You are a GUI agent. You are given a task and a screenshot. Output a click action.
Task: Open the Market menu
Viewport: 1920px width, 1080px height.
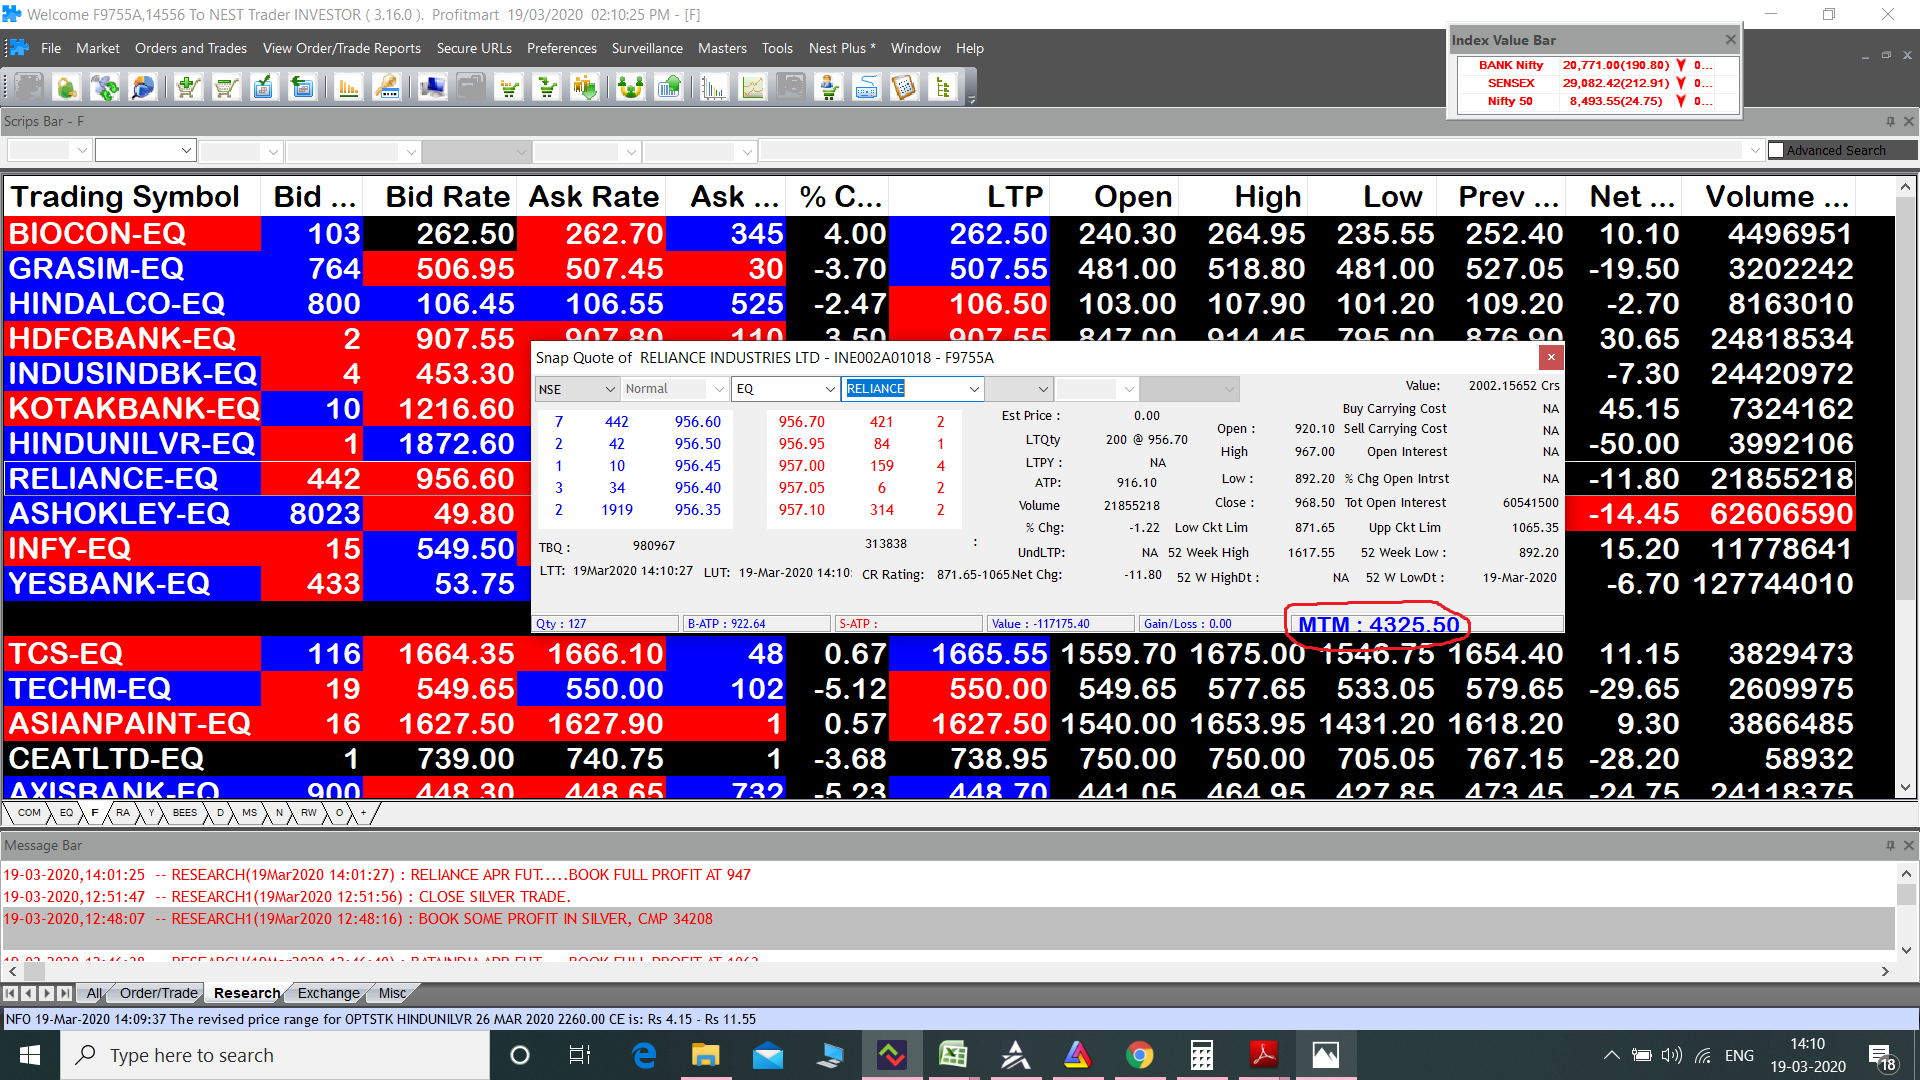97,48
